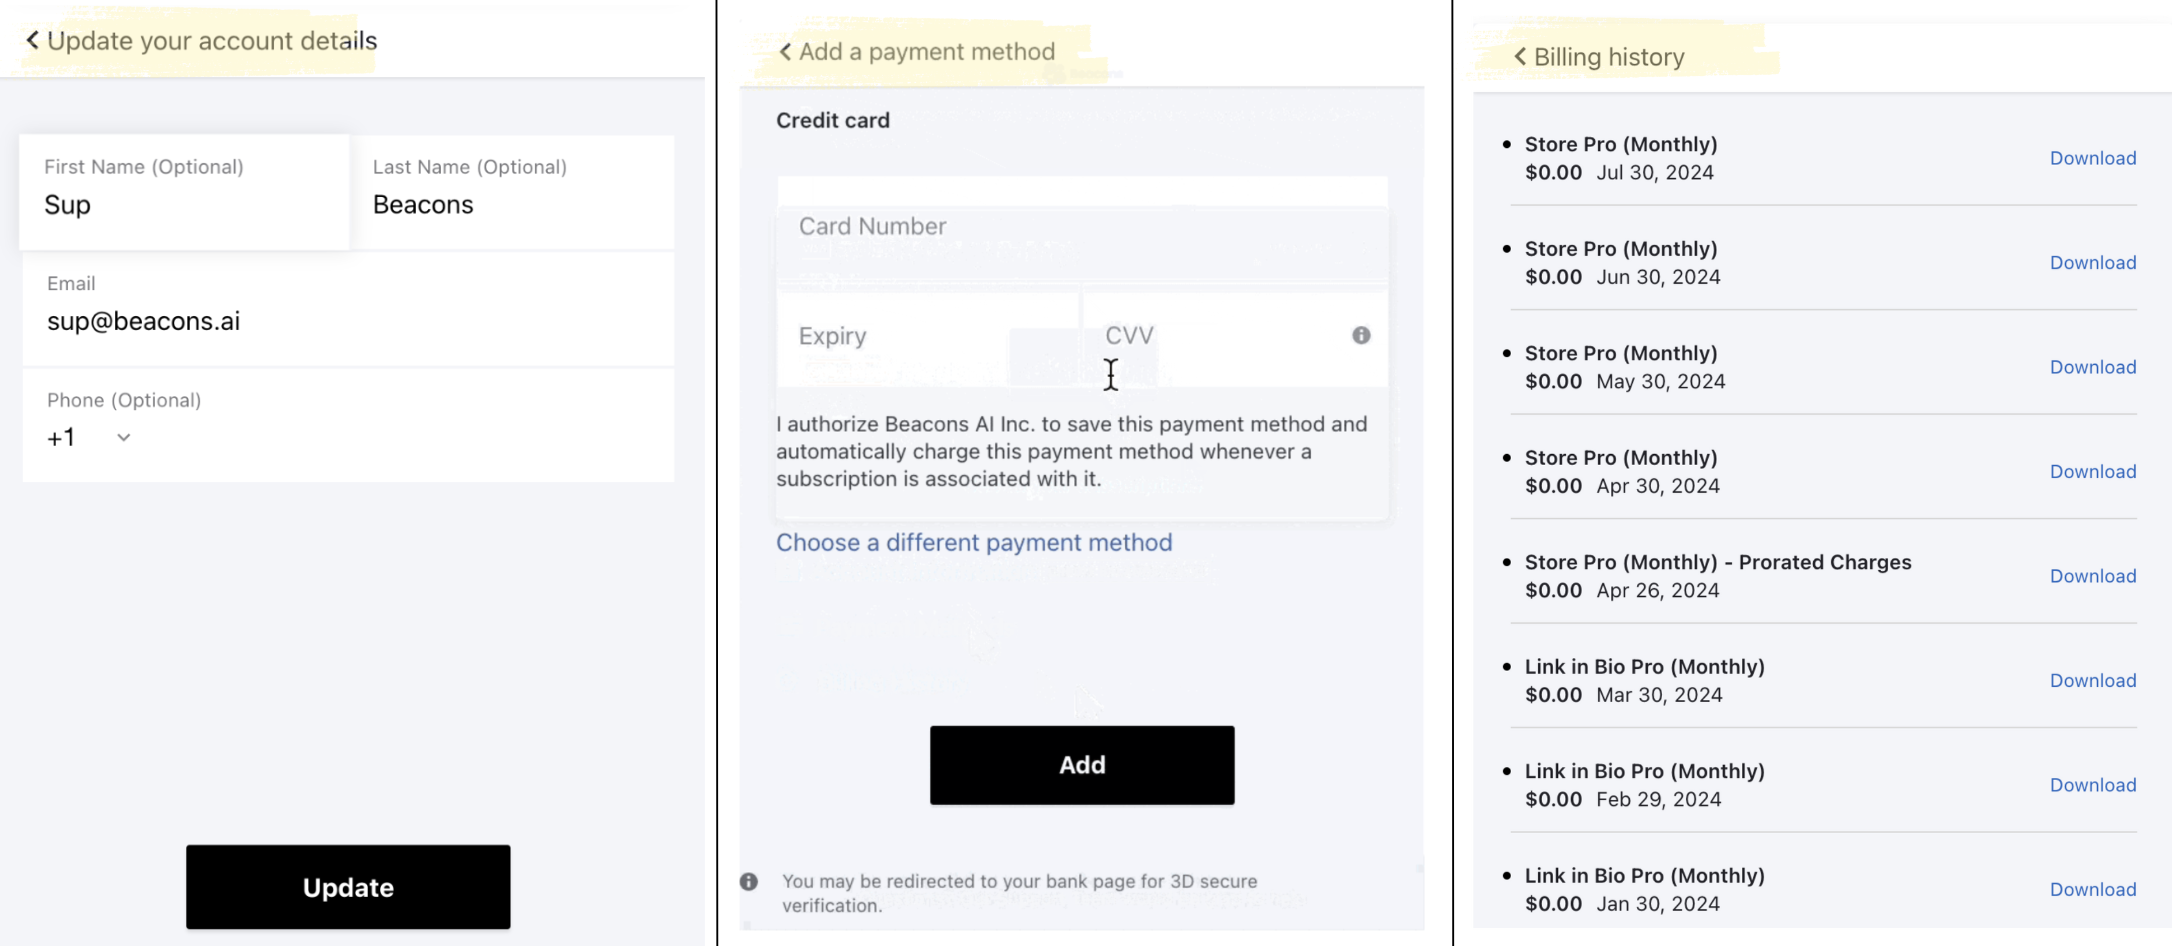
Task: Click the black Update button
Action: (348, 887)
